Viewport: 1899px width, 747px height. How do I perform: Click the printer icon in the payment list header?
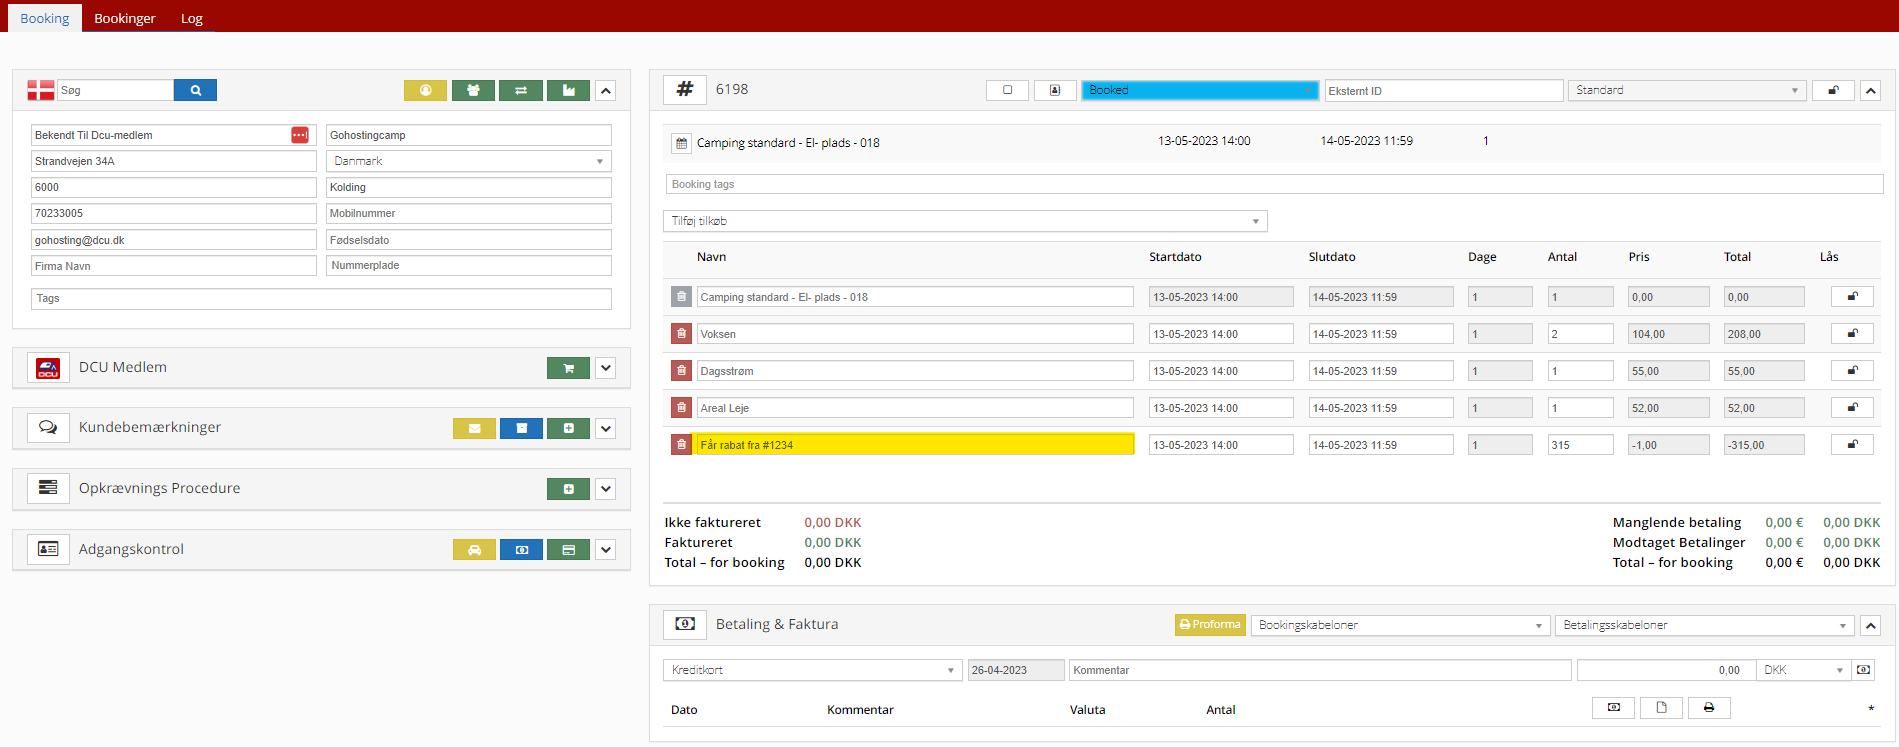(x=1709, y=708)
